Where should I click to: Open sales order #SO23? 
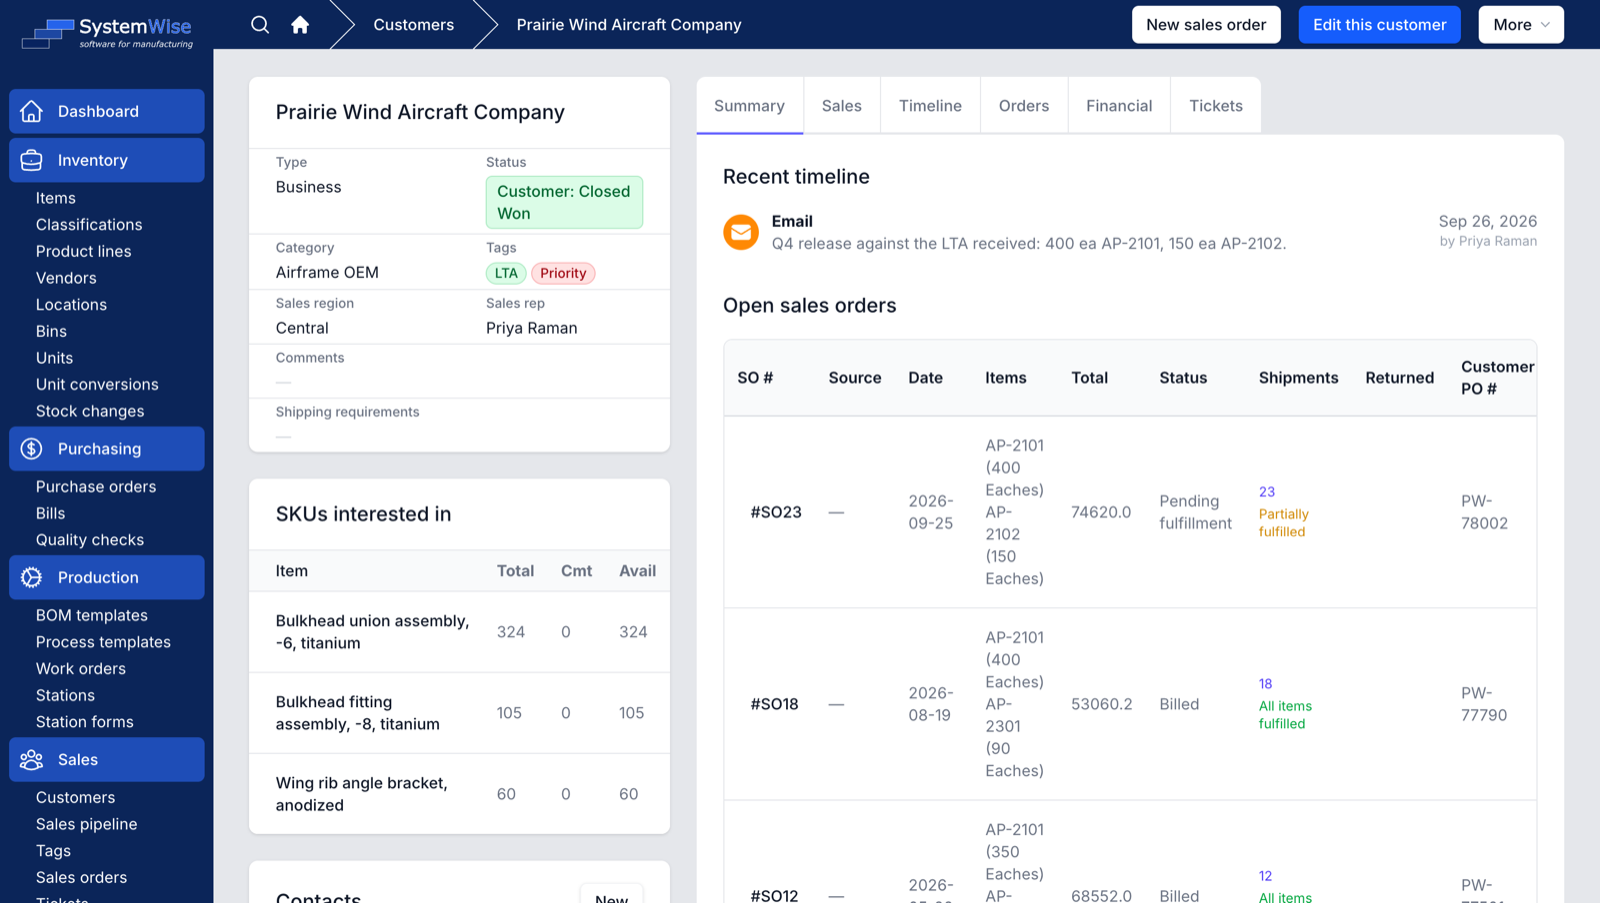(x=776, y=512)
